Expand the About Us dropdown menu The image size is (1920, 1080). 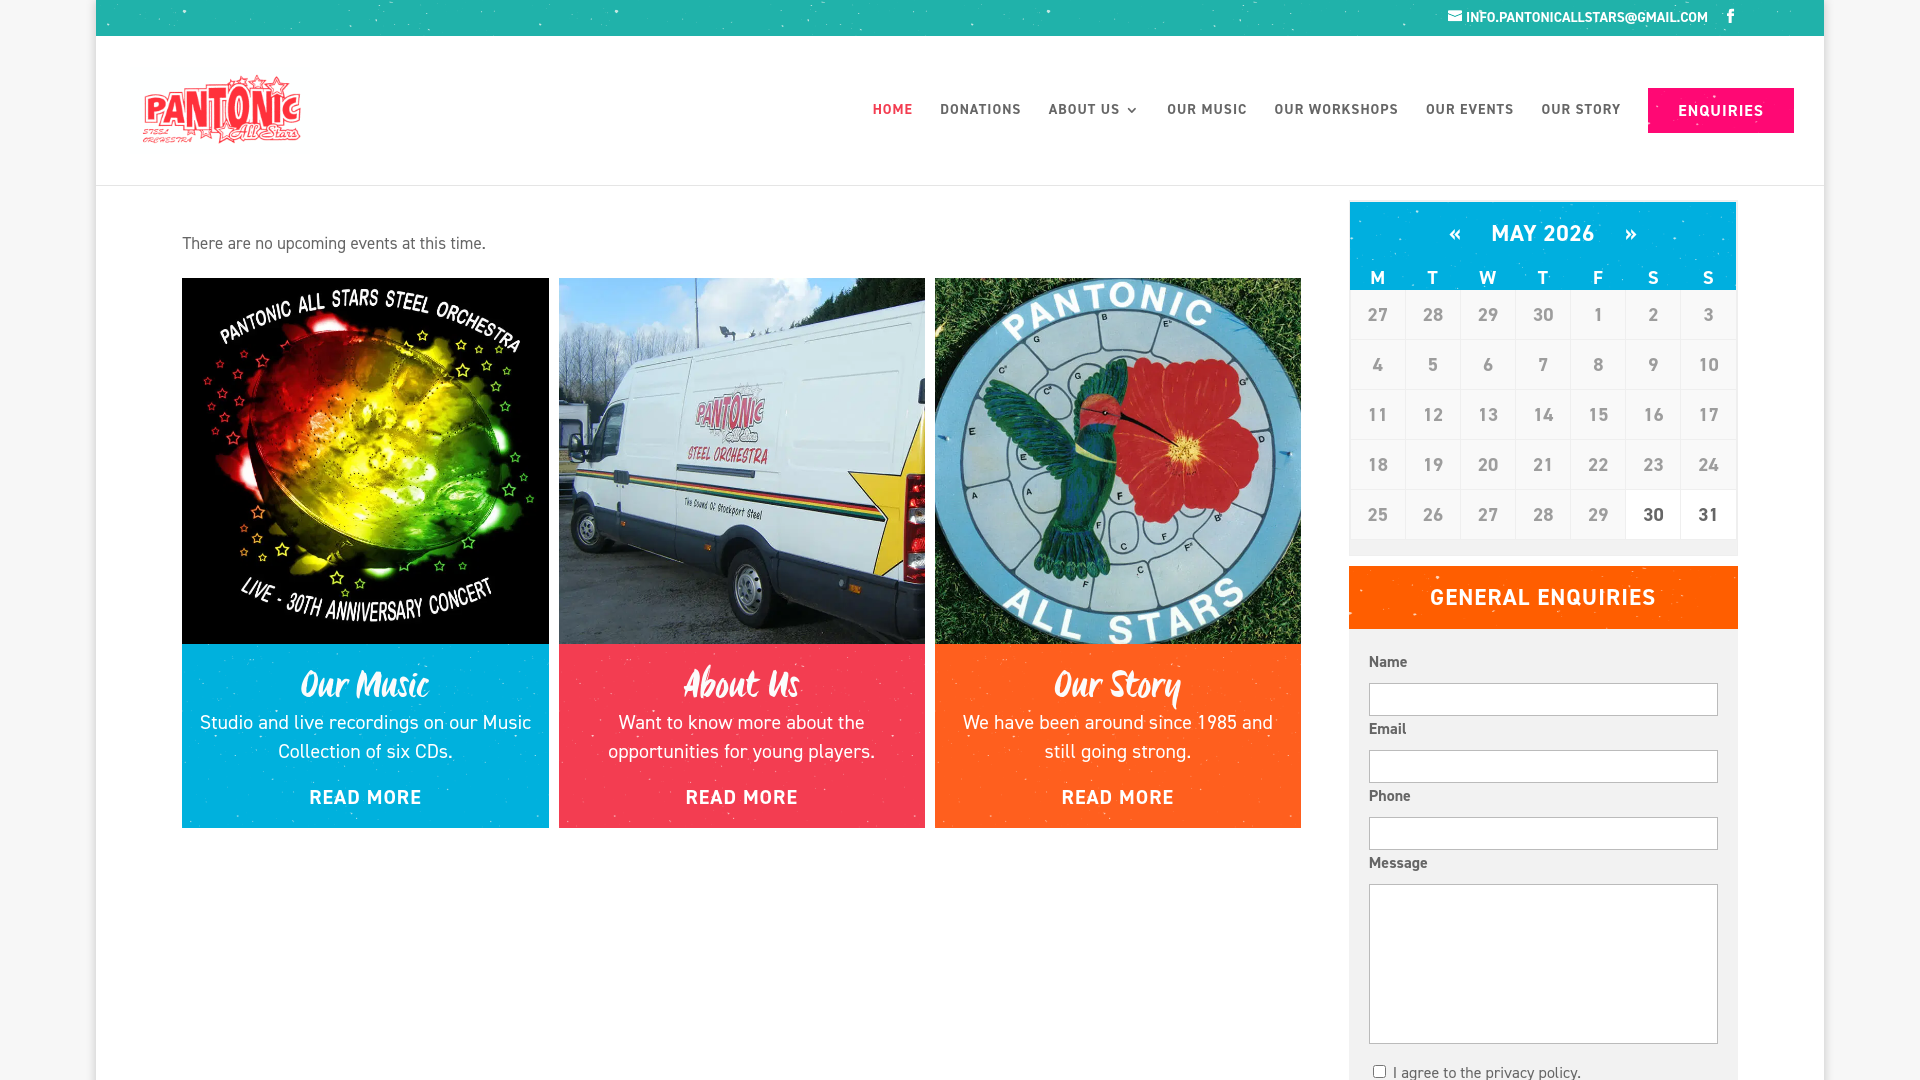(1093, 110)
